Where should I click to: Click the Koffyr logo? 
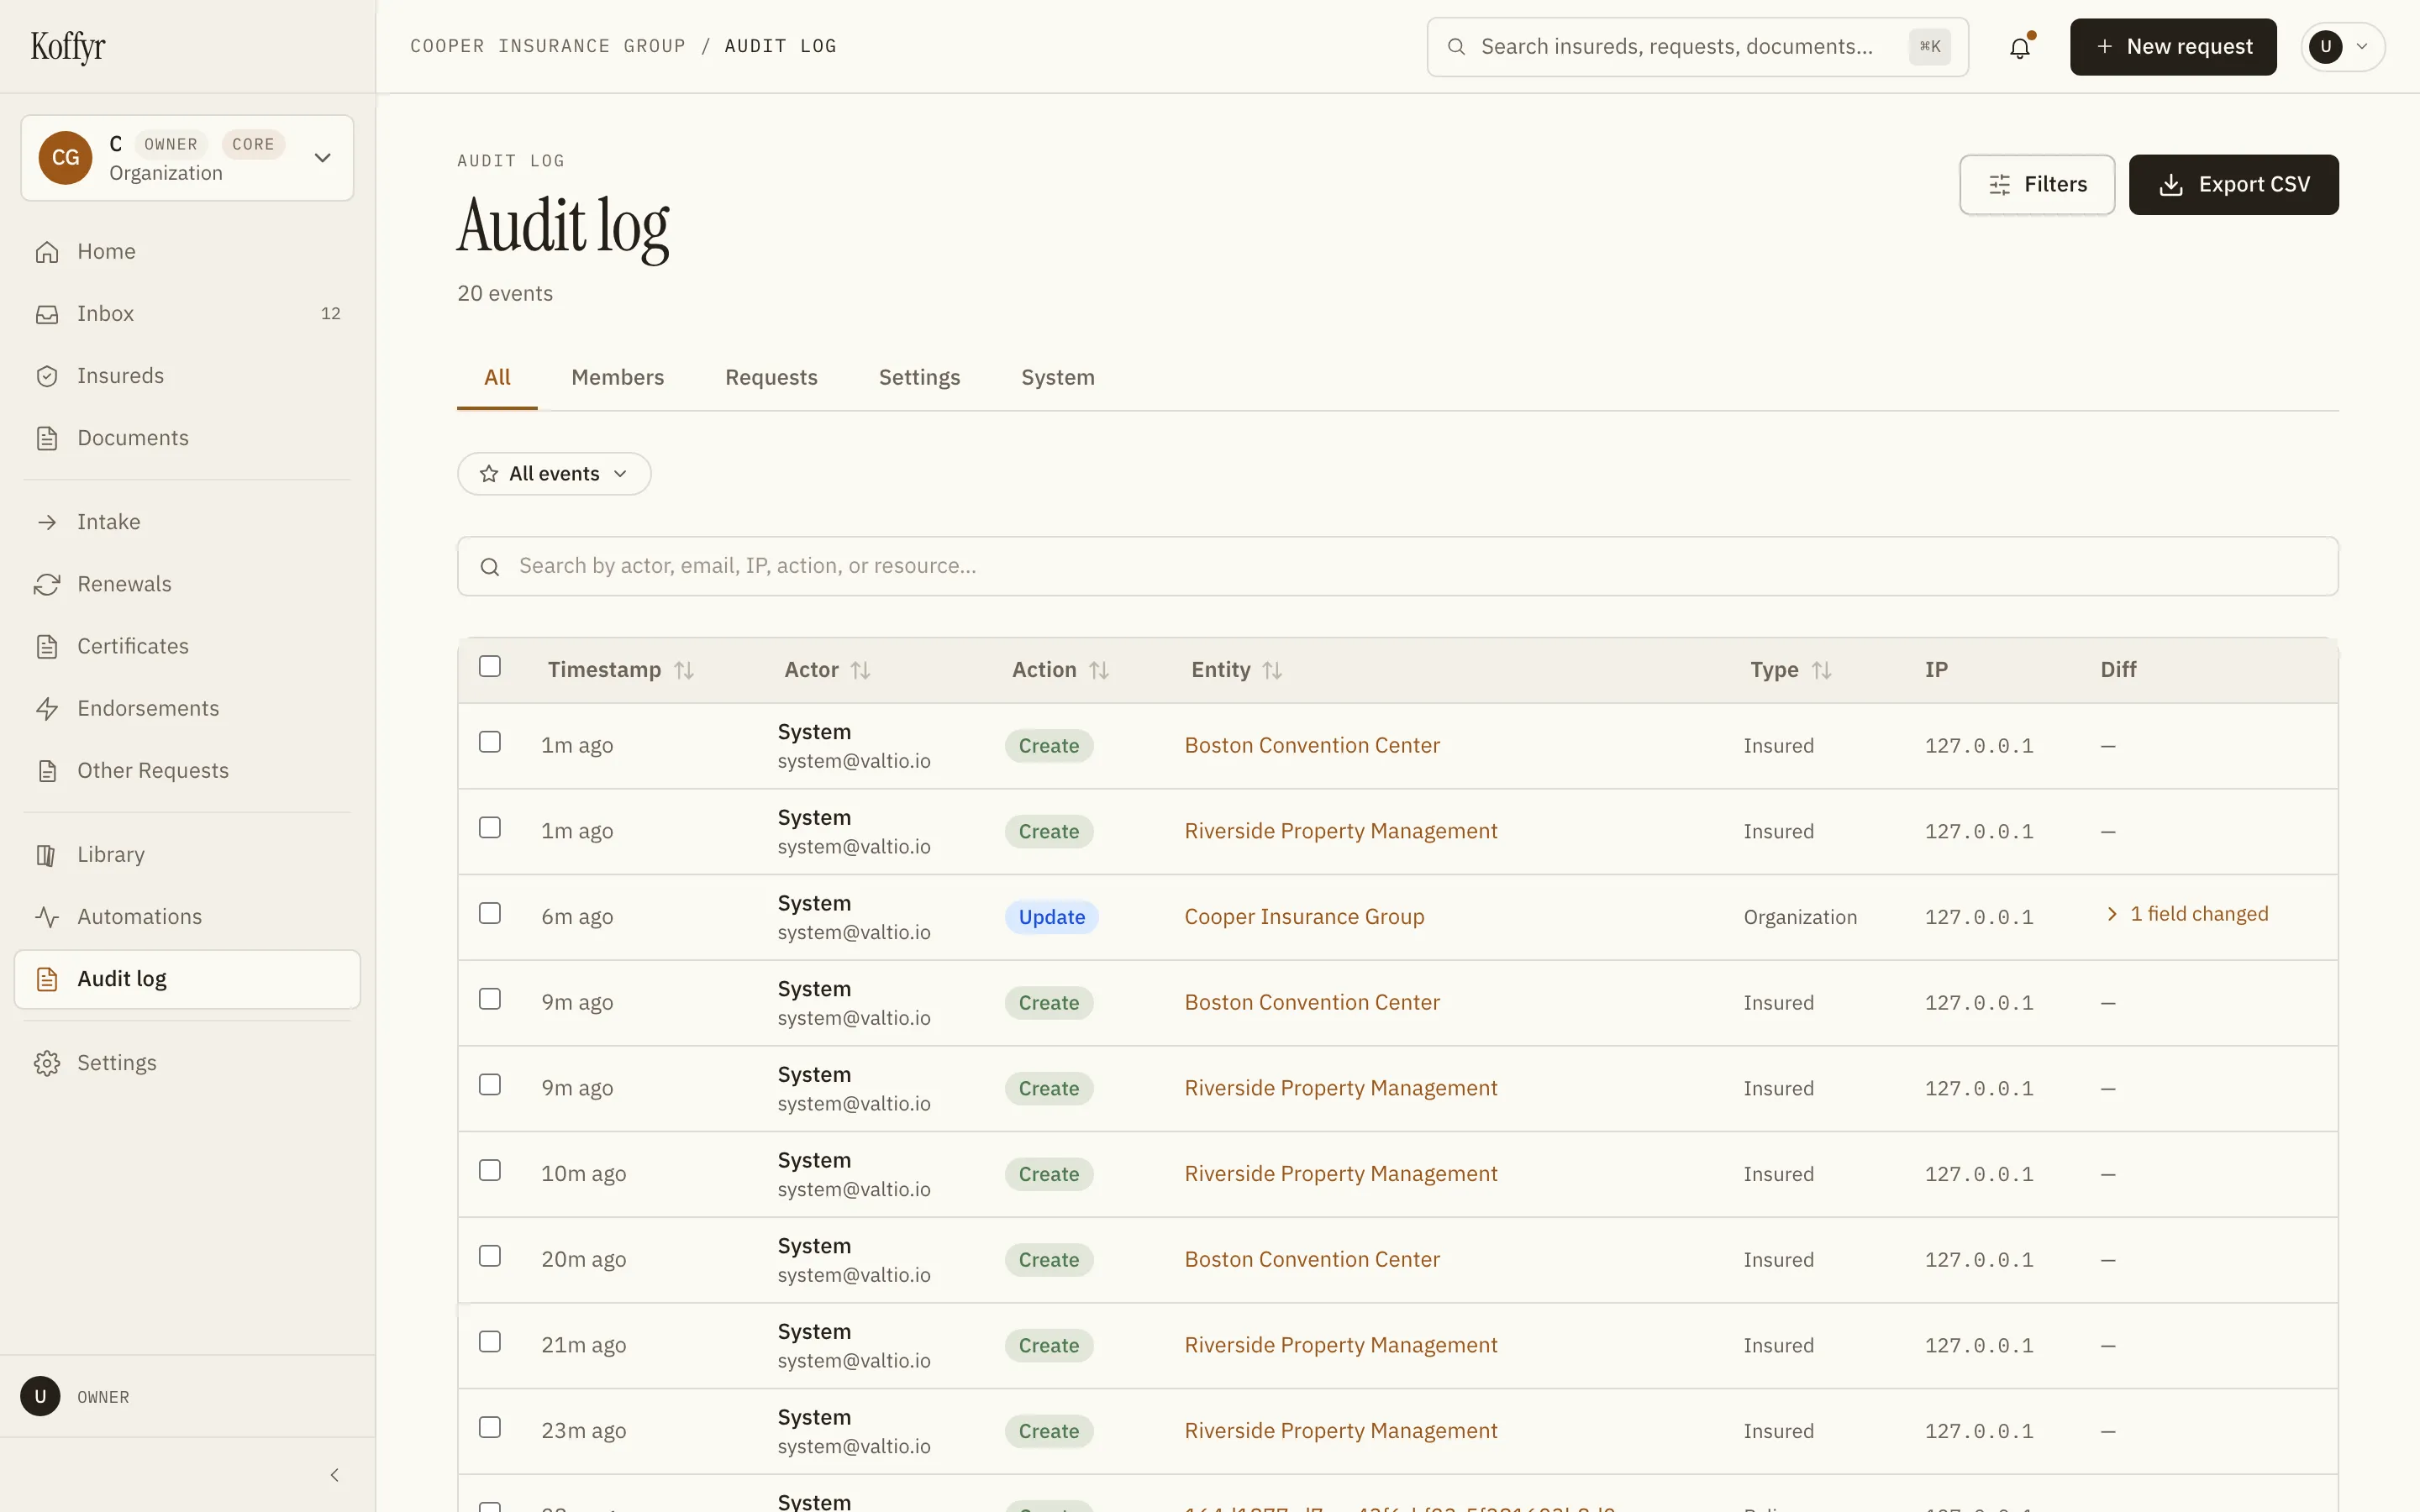click(x=67, y=46)
